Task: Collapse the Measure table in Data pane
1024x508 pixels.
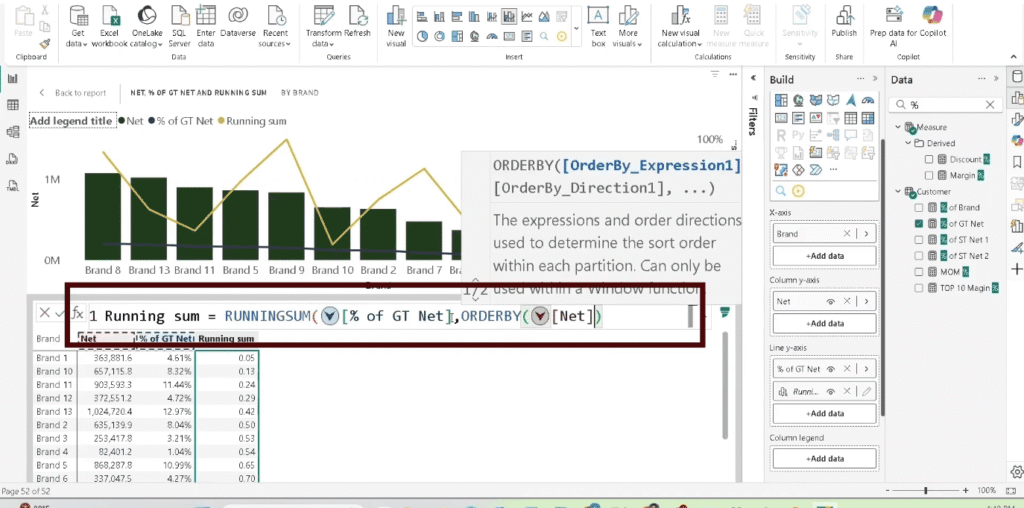Action: click(x=899, y=127)
